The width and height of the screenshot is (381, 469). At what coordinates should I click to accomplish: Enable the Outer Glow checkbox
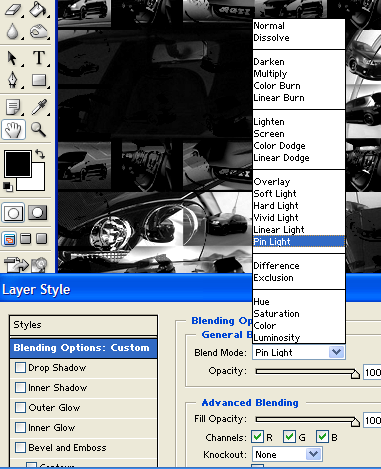click(20, 408)
